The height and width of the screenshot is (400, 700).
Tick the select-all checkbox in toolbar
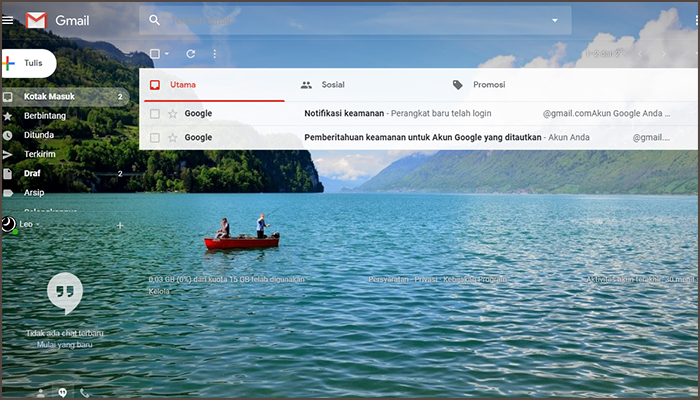154,53
